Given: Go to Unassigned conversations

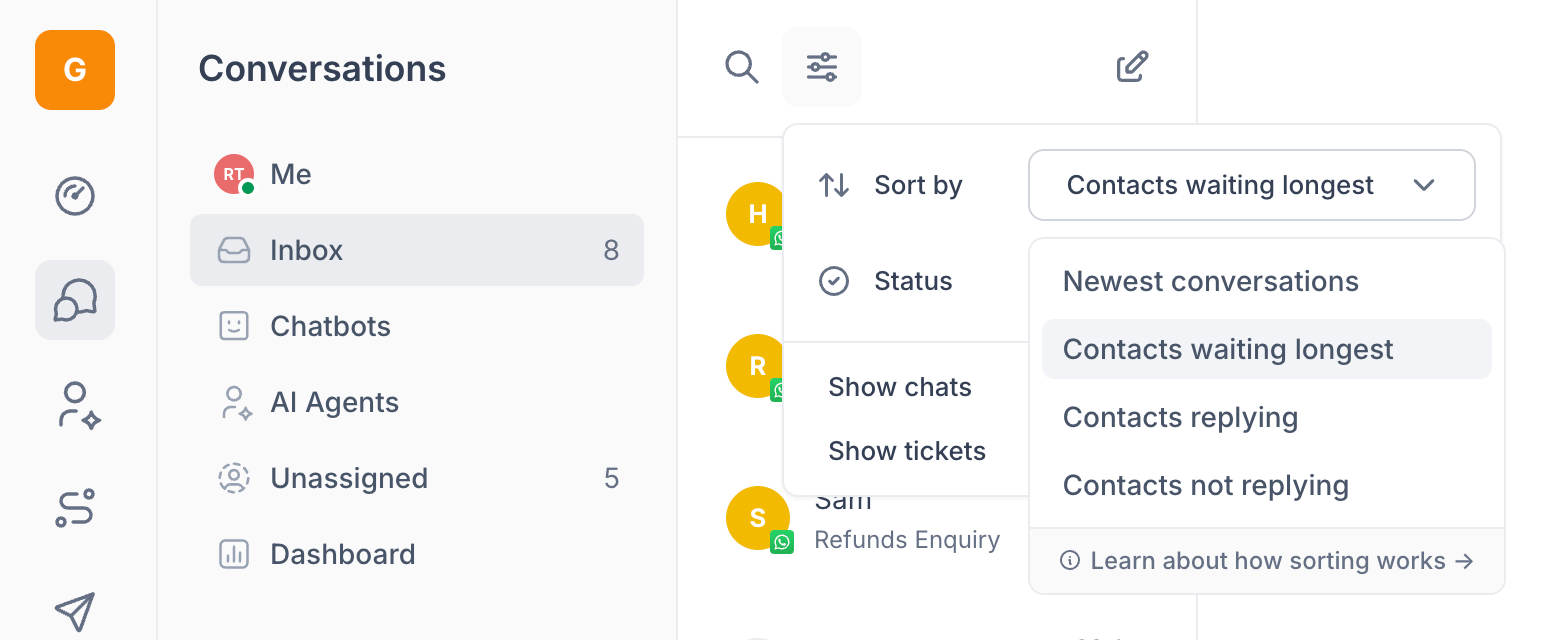Looking at the screenshot, I should click(x=348, y=479).
